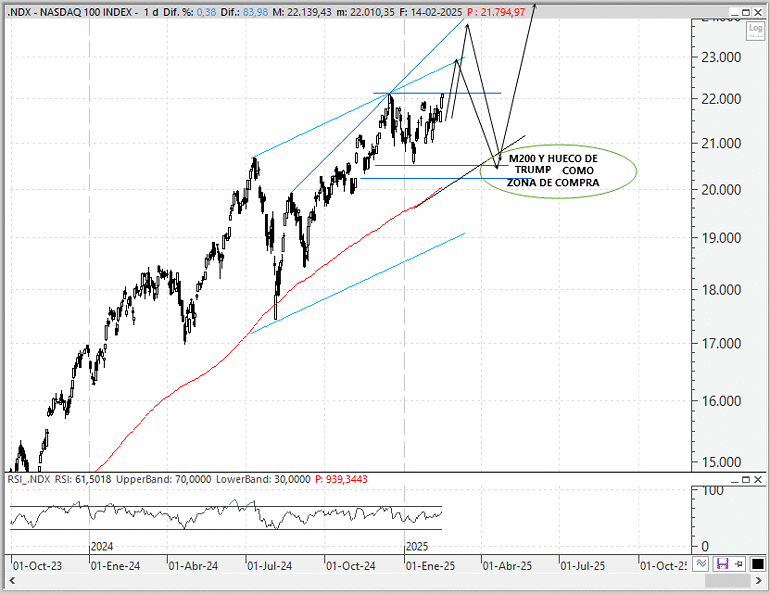Click the 'LowerBand: 30,0000' text
770x594 pixels.
(x=263, y=479)
